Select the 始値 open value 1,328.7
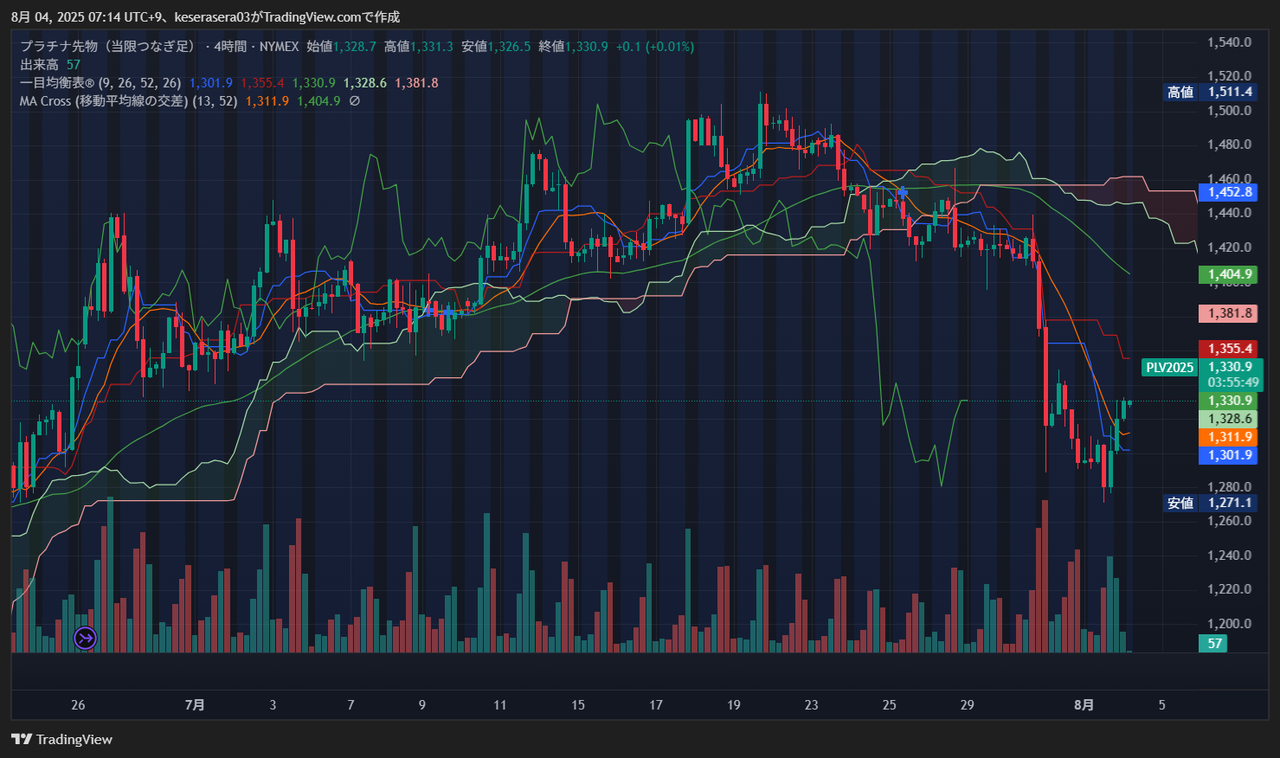Image resolution: width=1280 pixels, height=758 pixels. point(355,46)
